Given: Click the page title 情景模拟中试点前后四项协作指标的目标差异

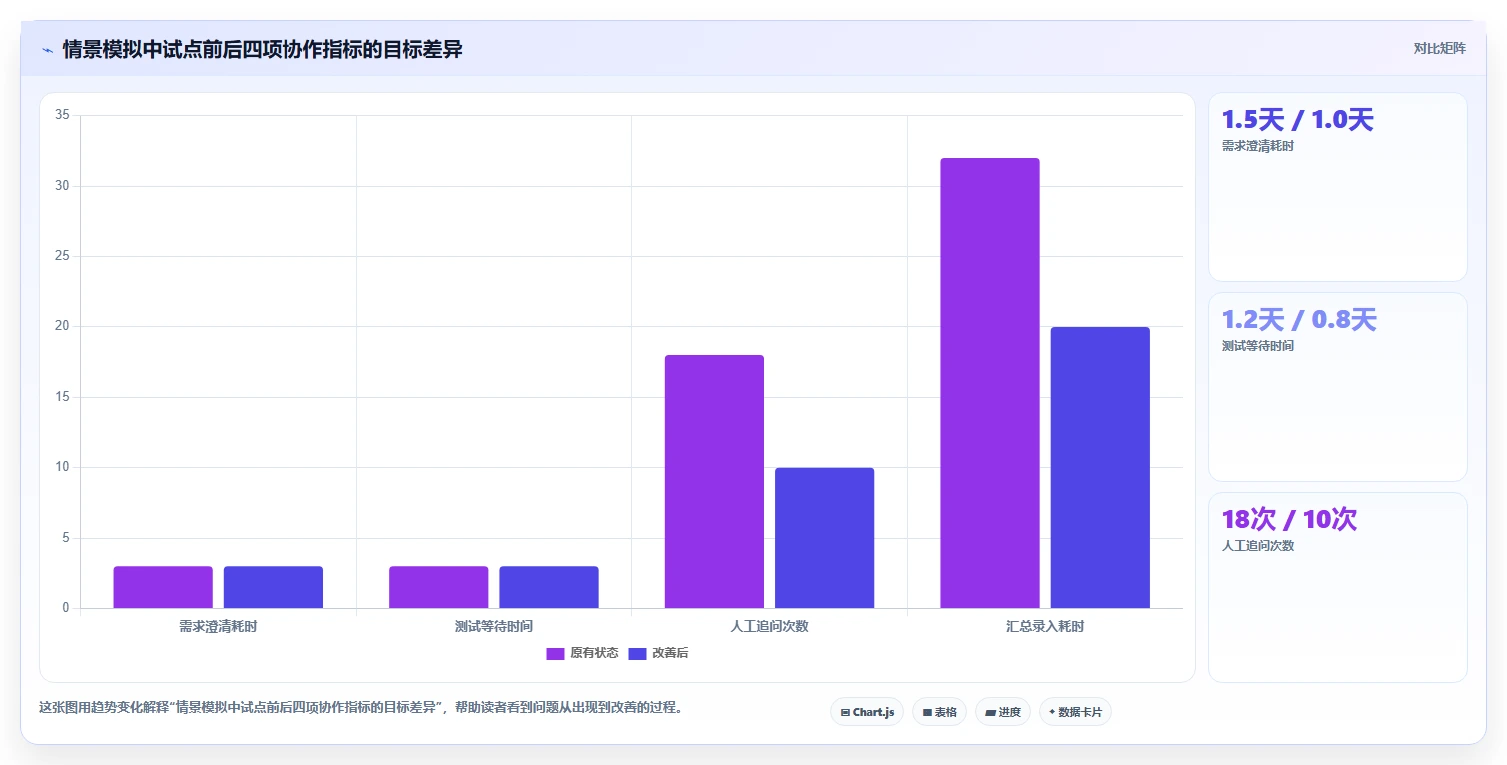Looking at the screenshot, I should [x=263, y=49].
